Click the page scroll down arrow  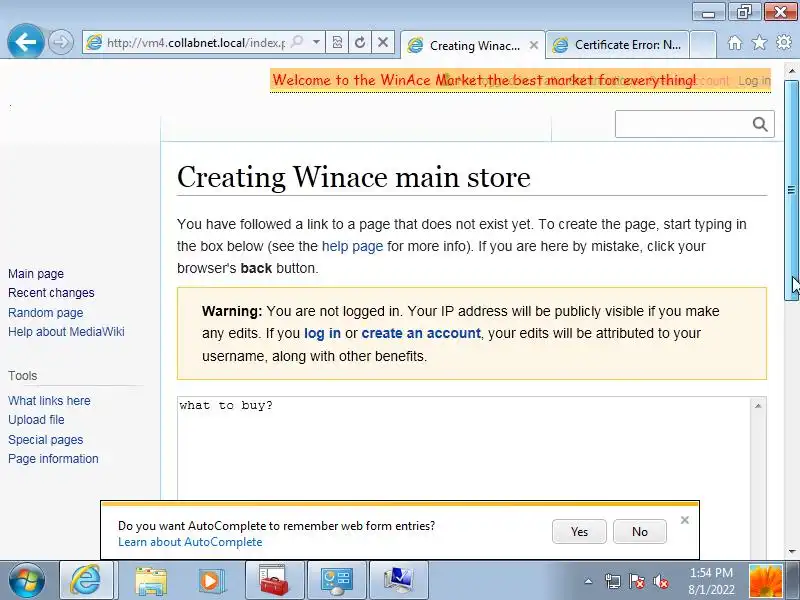[792, 551]
